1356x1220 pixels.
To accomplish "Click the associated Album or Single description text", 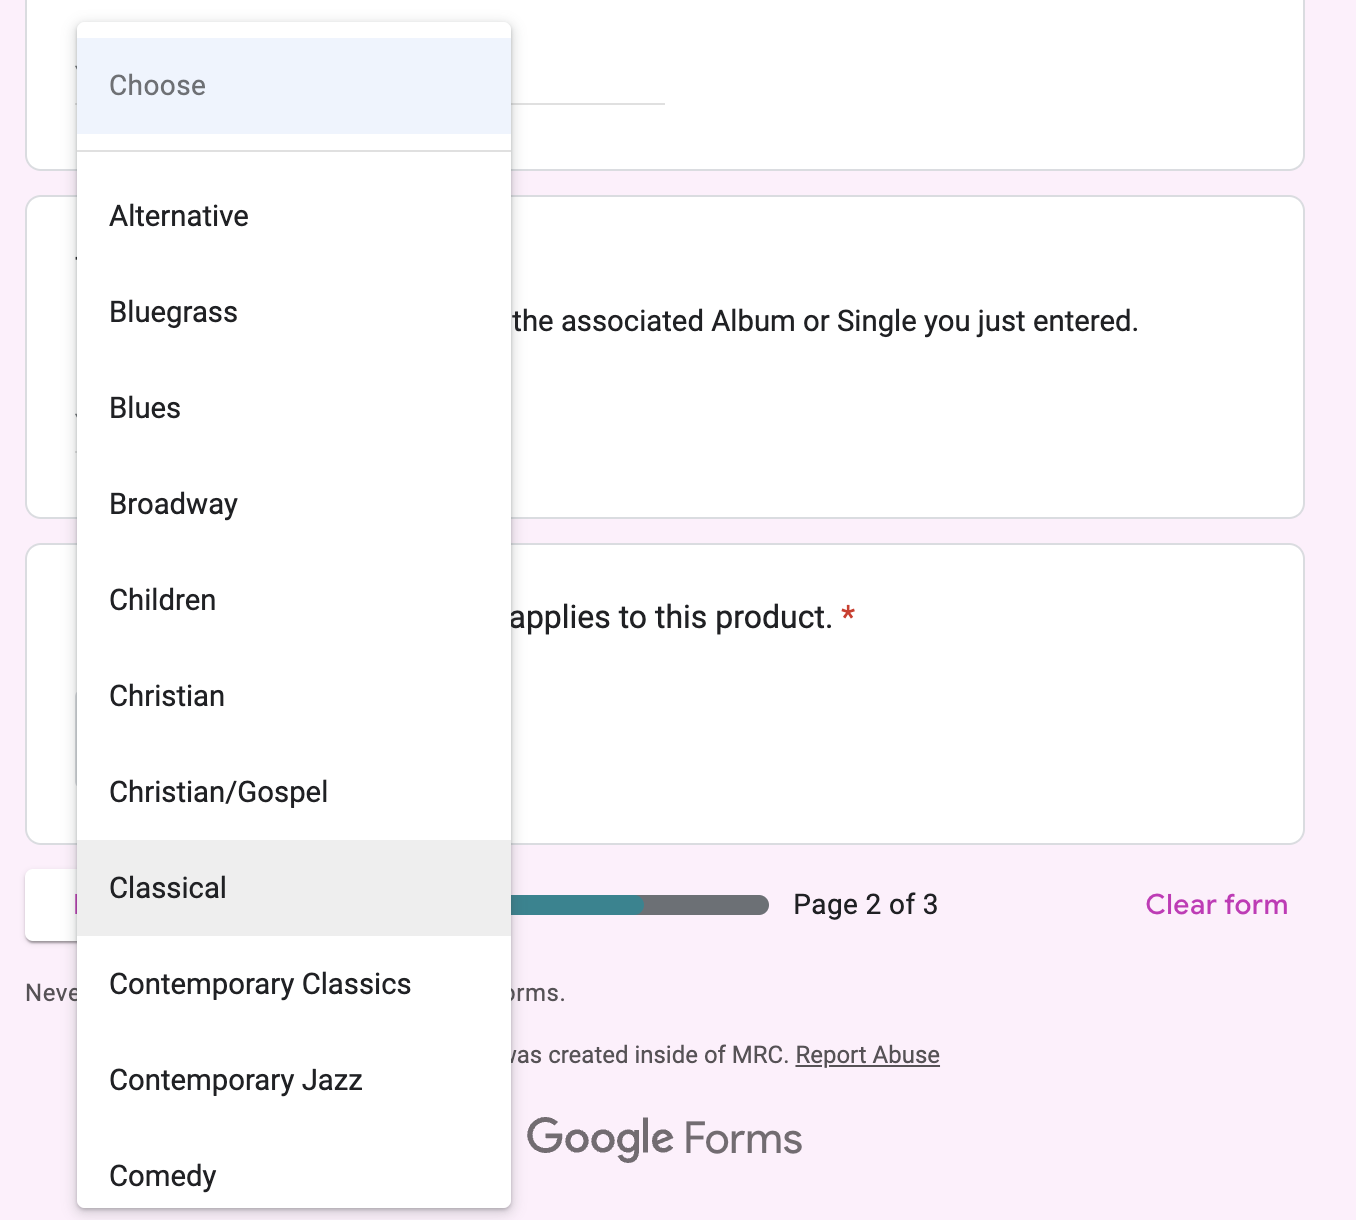I will (825, 321).
